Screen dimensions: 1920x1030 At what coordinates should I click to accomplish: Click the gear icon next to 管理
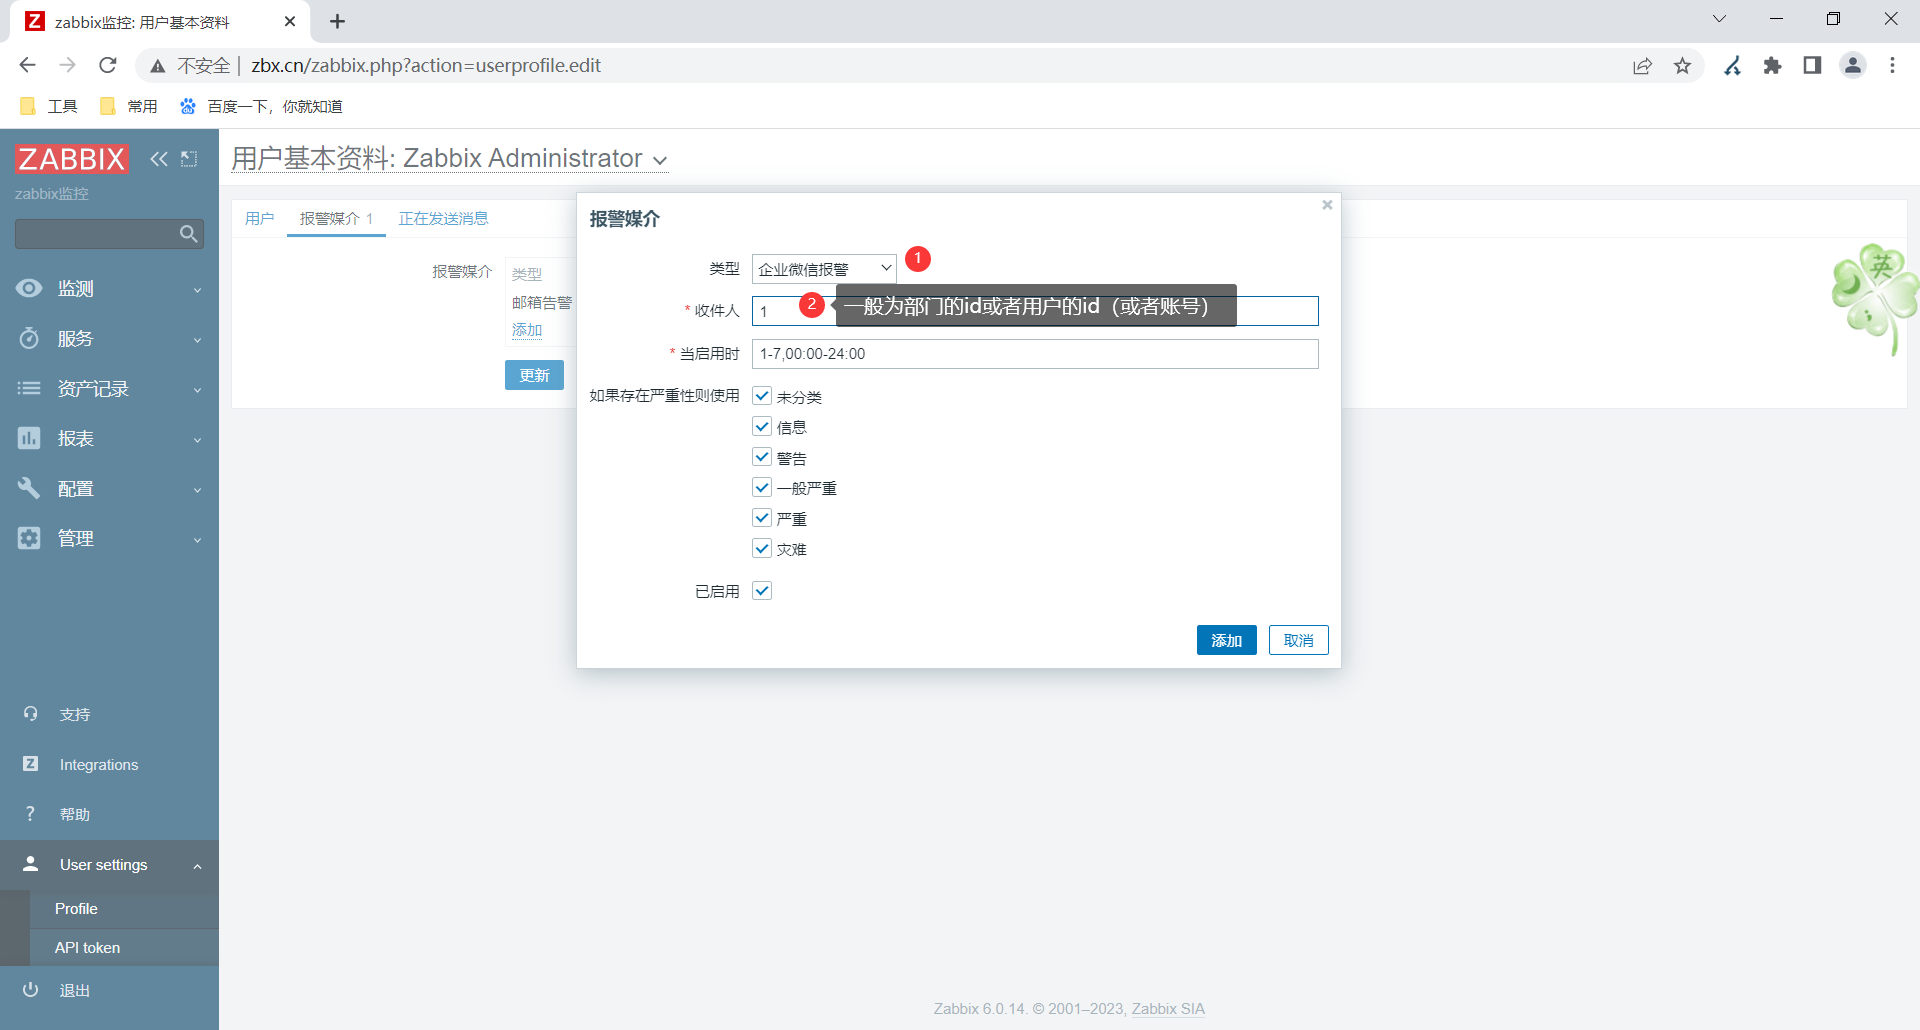coord(29,538)
